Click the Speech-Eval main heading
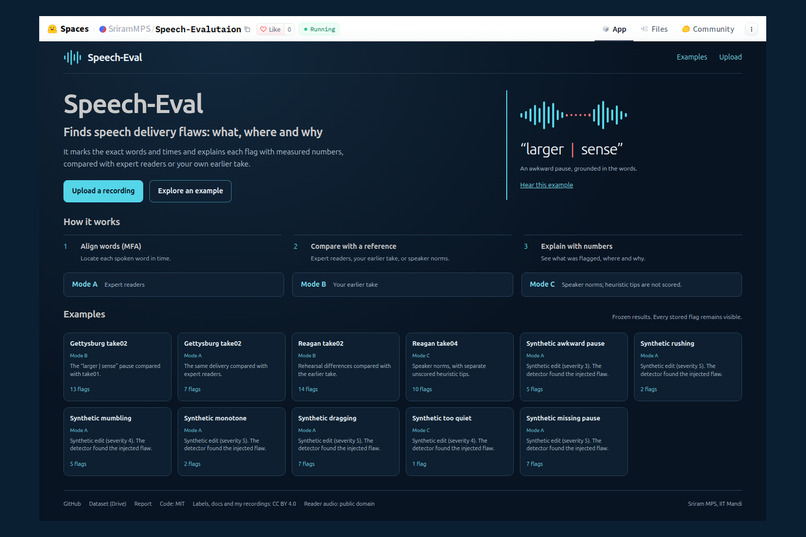806x537 pixels. coord(133,104)
